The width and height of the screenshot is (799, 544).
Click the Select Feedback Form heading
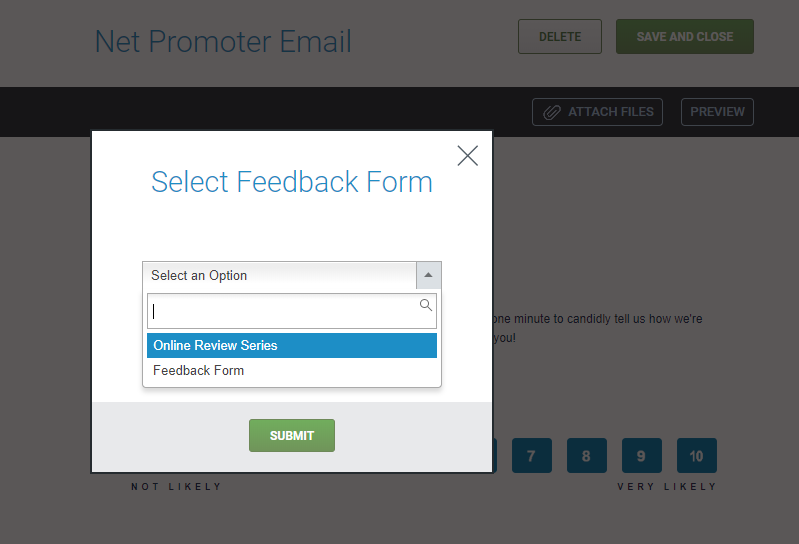click(x=291, y=182)
